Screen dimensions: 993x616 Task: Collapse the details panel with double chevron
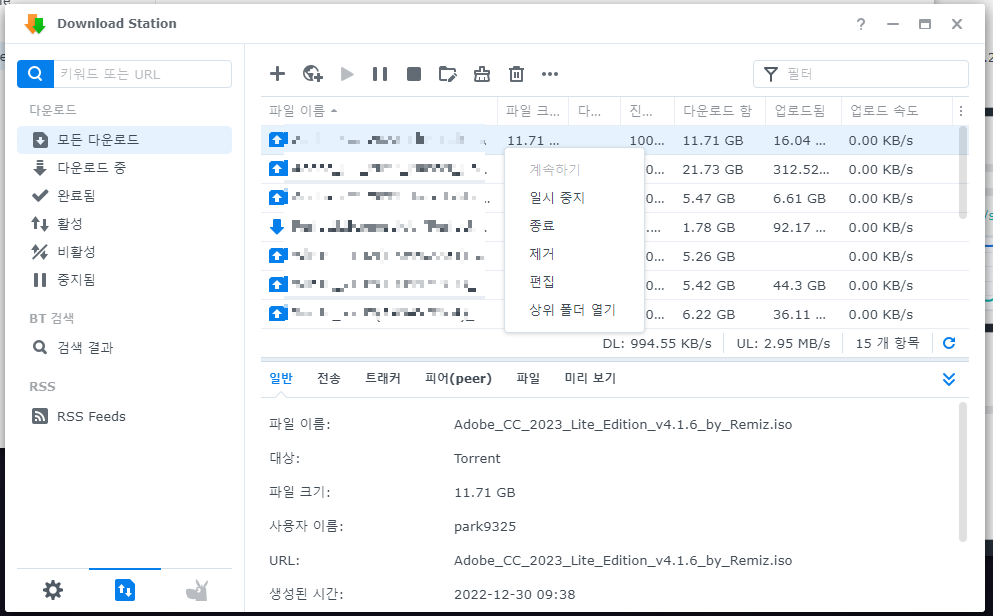tap(949, 379)
